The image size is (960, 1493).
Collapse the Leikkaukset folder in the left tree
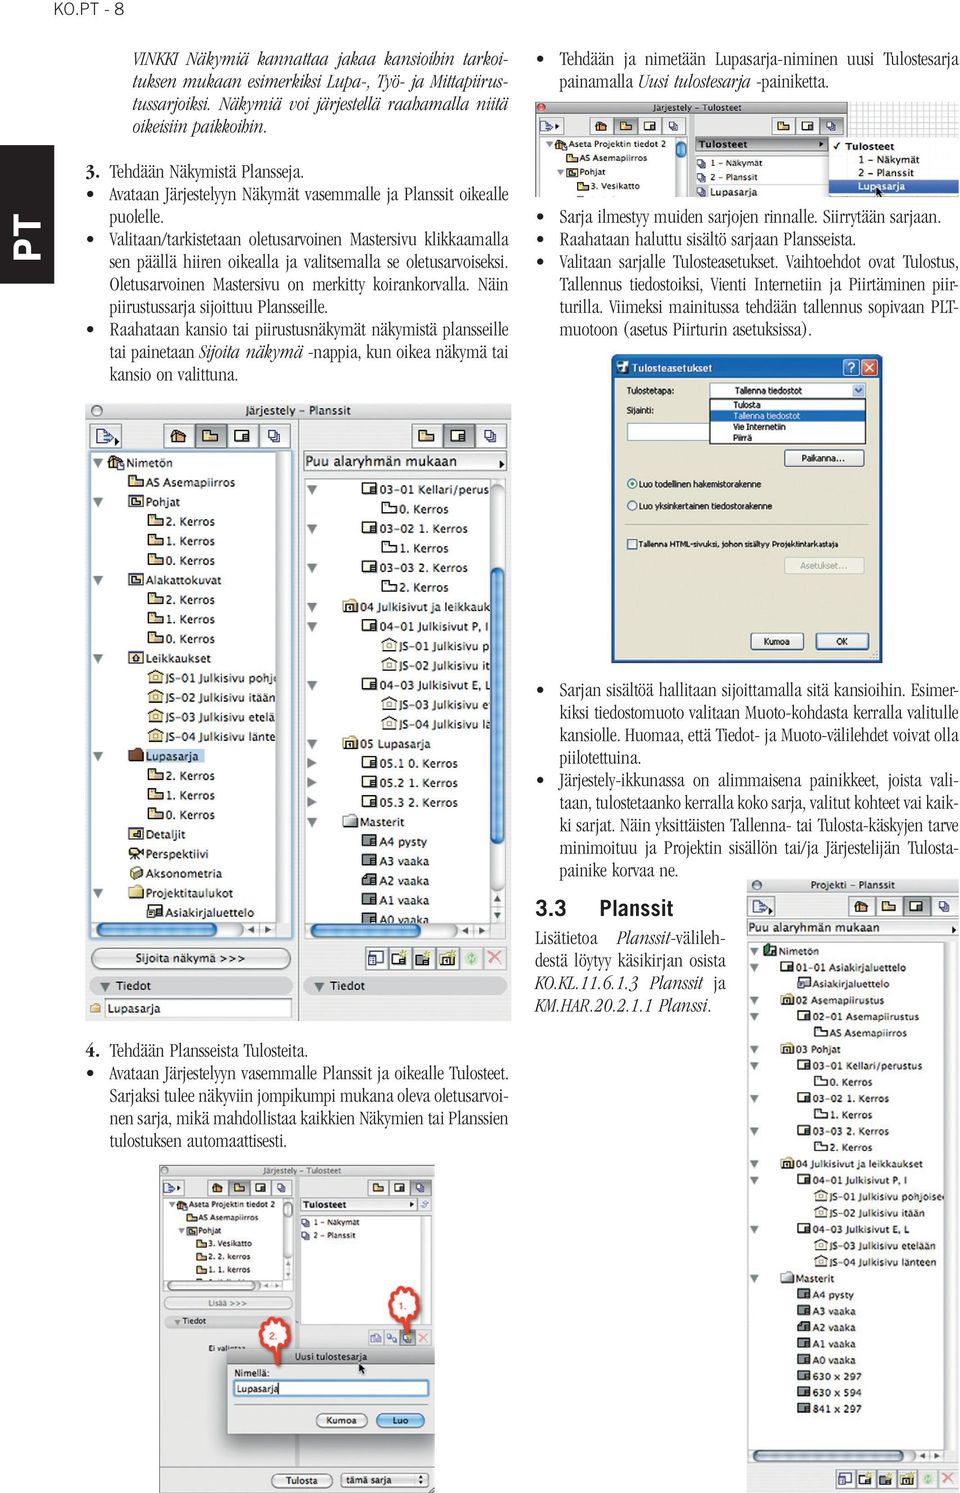[x=99, y=658]
